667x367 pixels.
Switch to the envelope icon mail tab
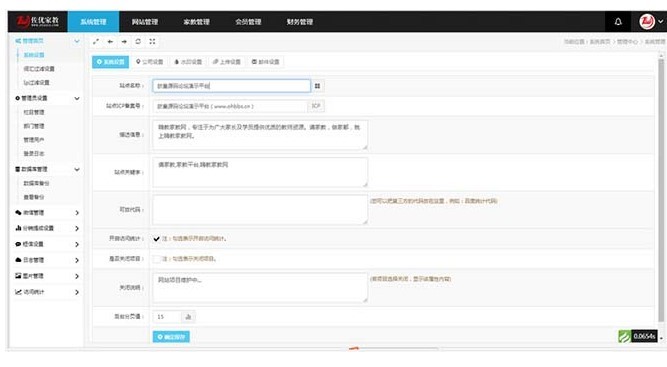pos(265,62)
